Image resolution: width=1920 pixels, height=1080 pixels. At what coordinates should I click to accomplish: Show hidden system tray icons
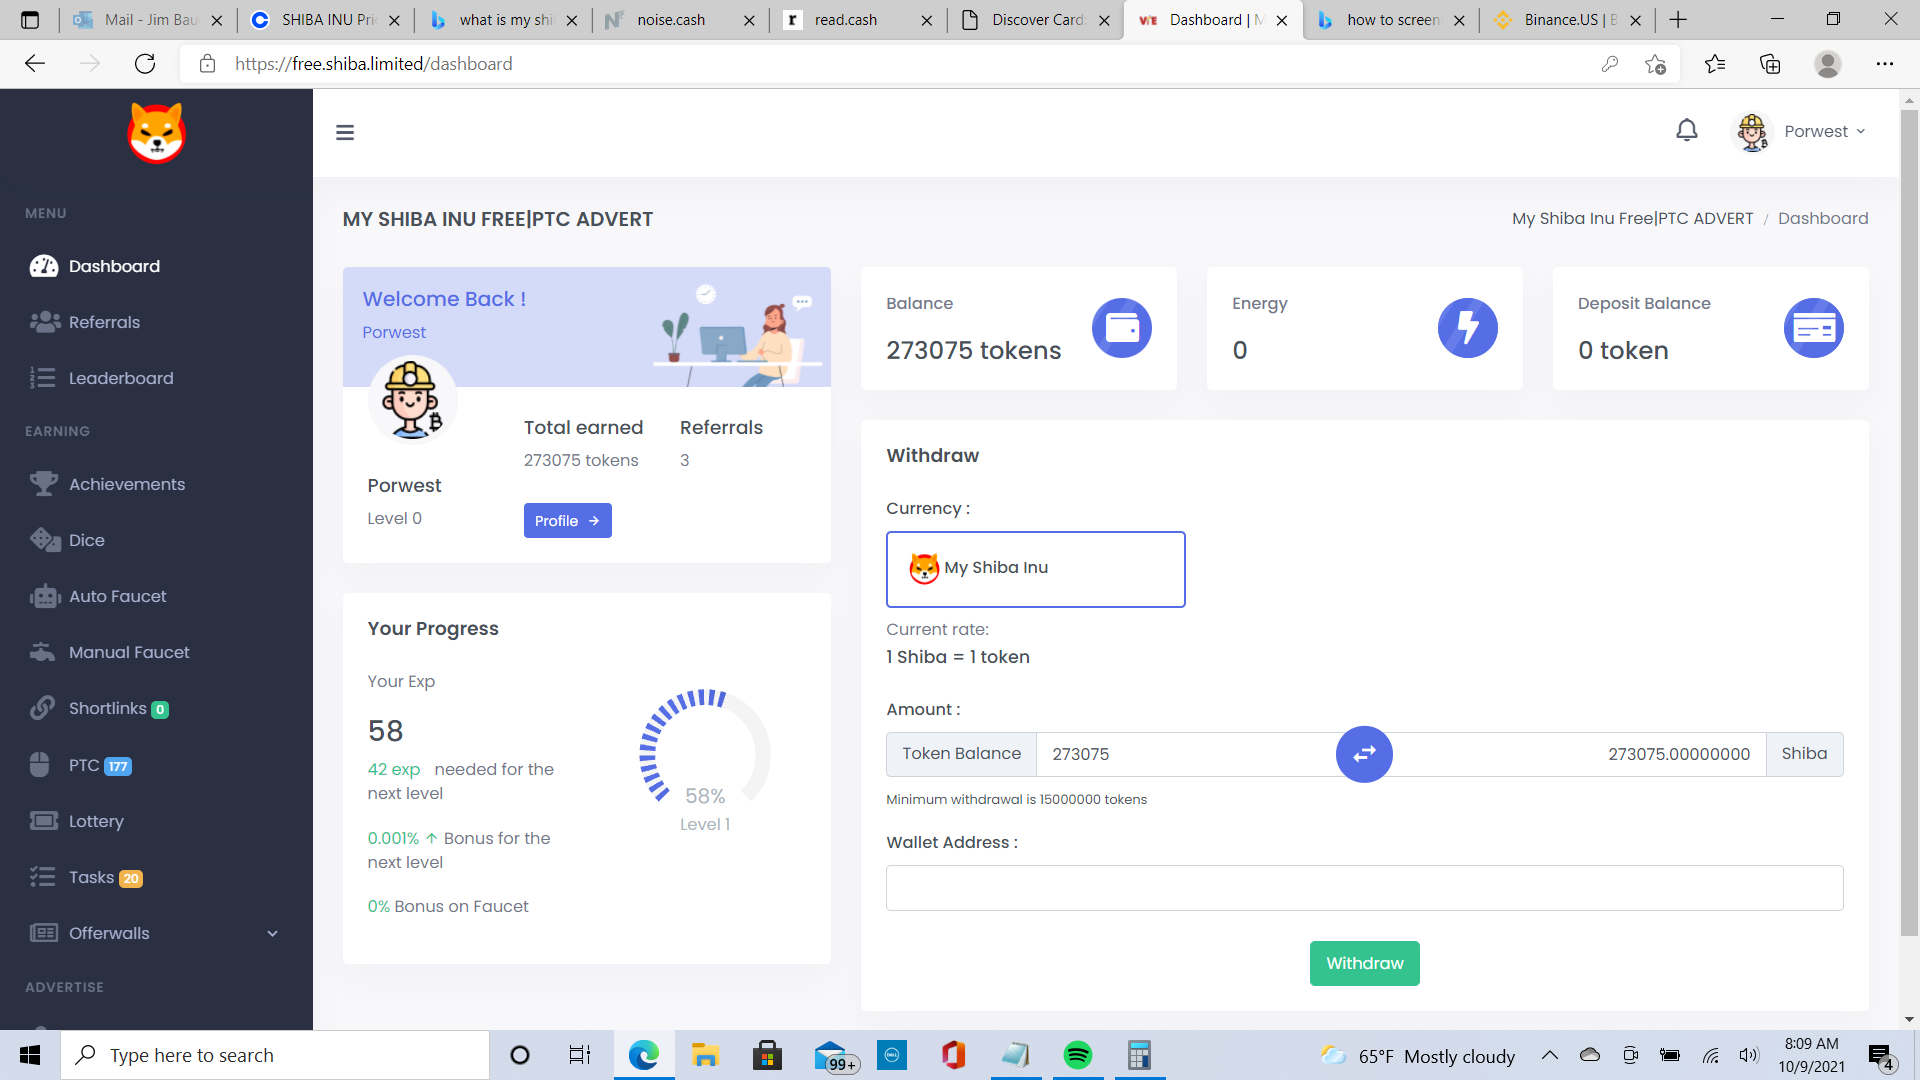[1550, 1055]
